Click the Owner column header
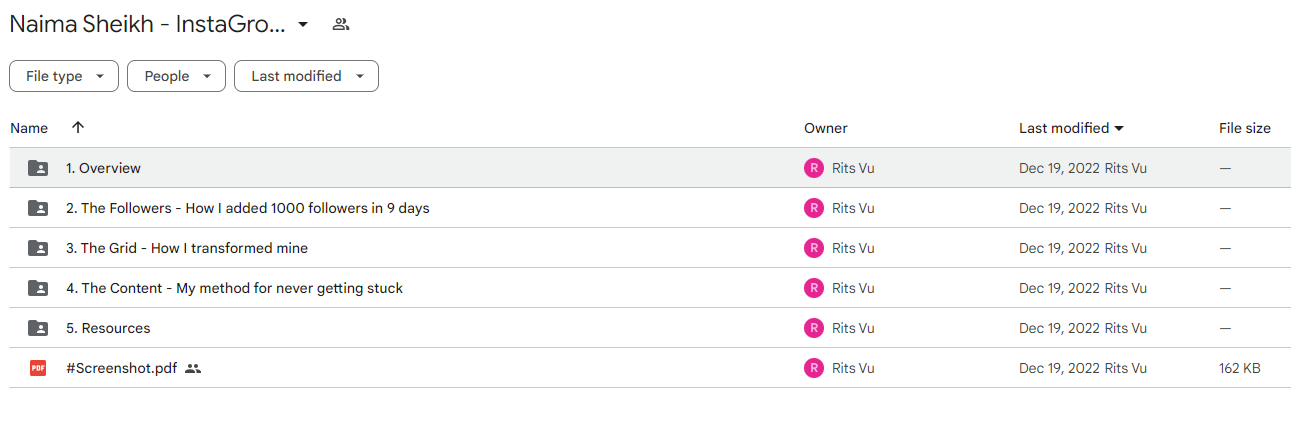Screen dimensions: 1291x422 826,128
